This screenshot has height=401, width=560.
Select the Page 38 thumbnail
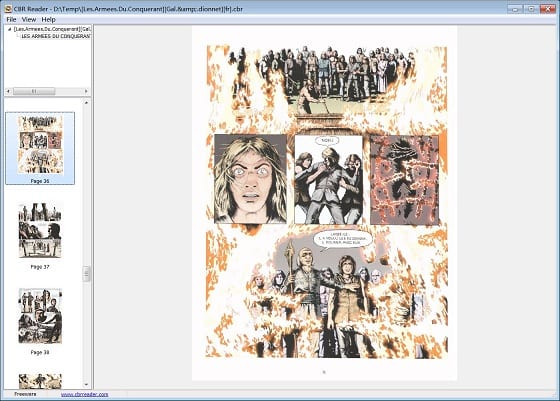point(40,316)
